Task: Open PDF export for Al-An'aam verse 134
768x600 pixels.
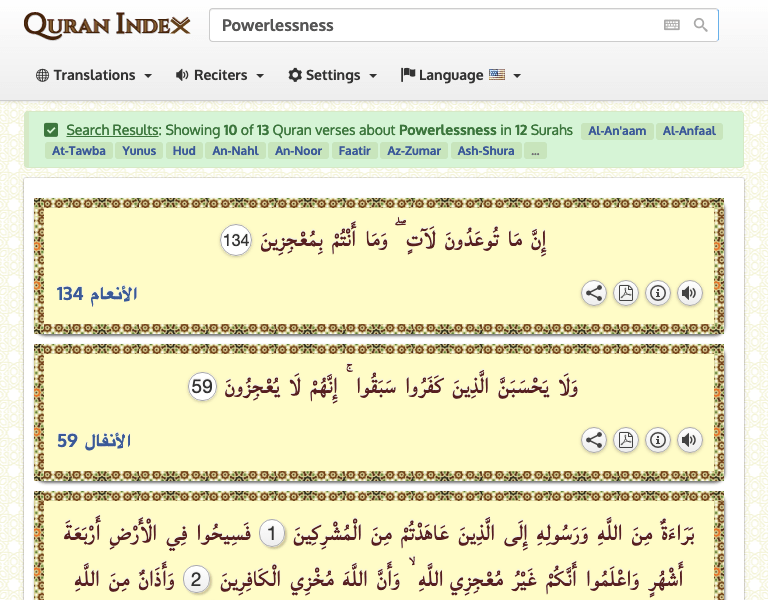Action: (x=626, y=293)
